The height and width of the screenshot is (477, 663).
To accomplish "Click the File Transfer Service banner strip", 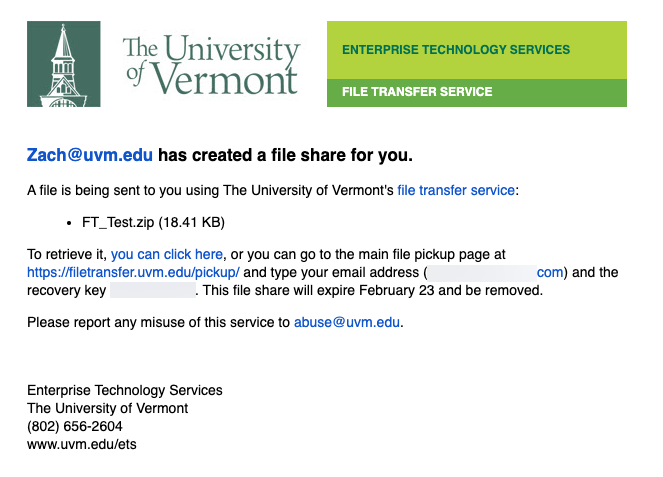I will pyautogui.click(x=477, y=93).
